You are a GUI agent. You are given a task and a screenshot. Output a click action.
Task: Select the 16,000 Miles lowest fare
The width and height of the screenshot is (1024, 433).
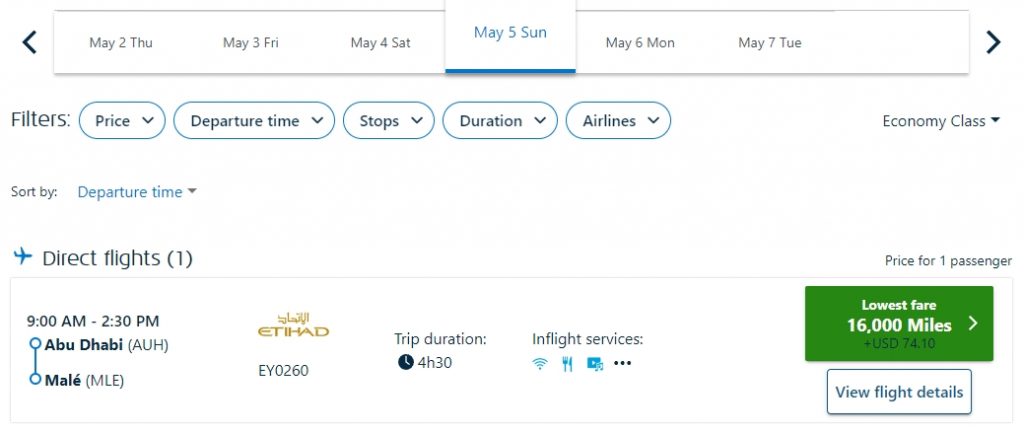pyautogui.click(x=899, y=323)
